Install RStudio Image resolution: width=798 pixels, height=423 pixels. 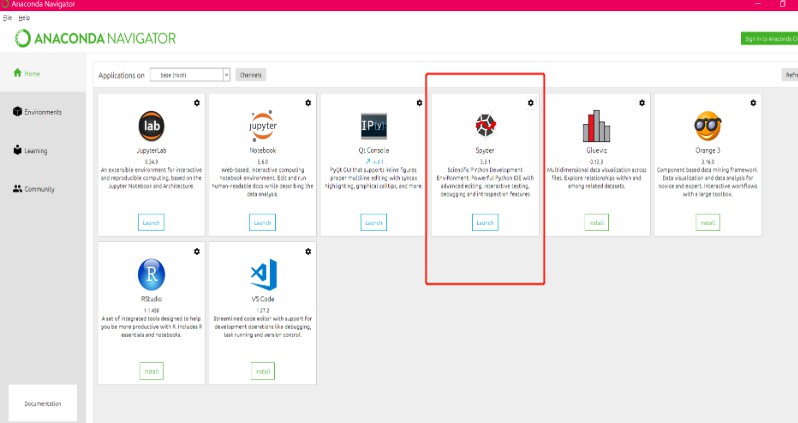pyautogui.click(x=152, y=371)
